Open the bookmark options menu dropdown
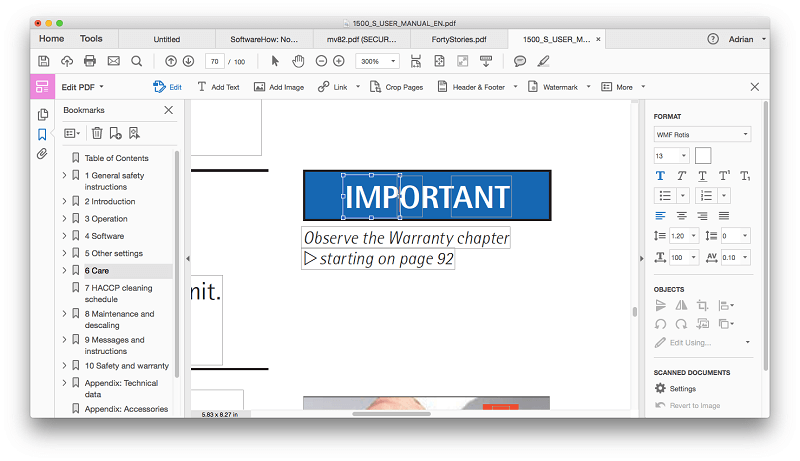Viewport: 800px width, 461px height. click(72, 133)
